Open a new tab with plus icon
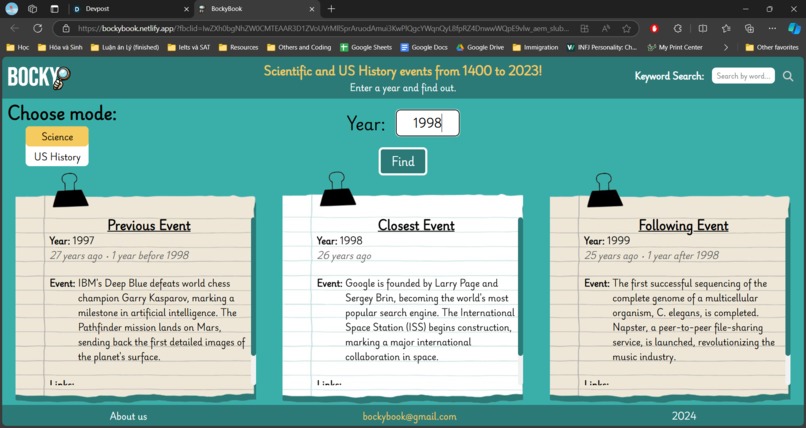The height and width of the screenshot is (428, 806). pos(331,9)
